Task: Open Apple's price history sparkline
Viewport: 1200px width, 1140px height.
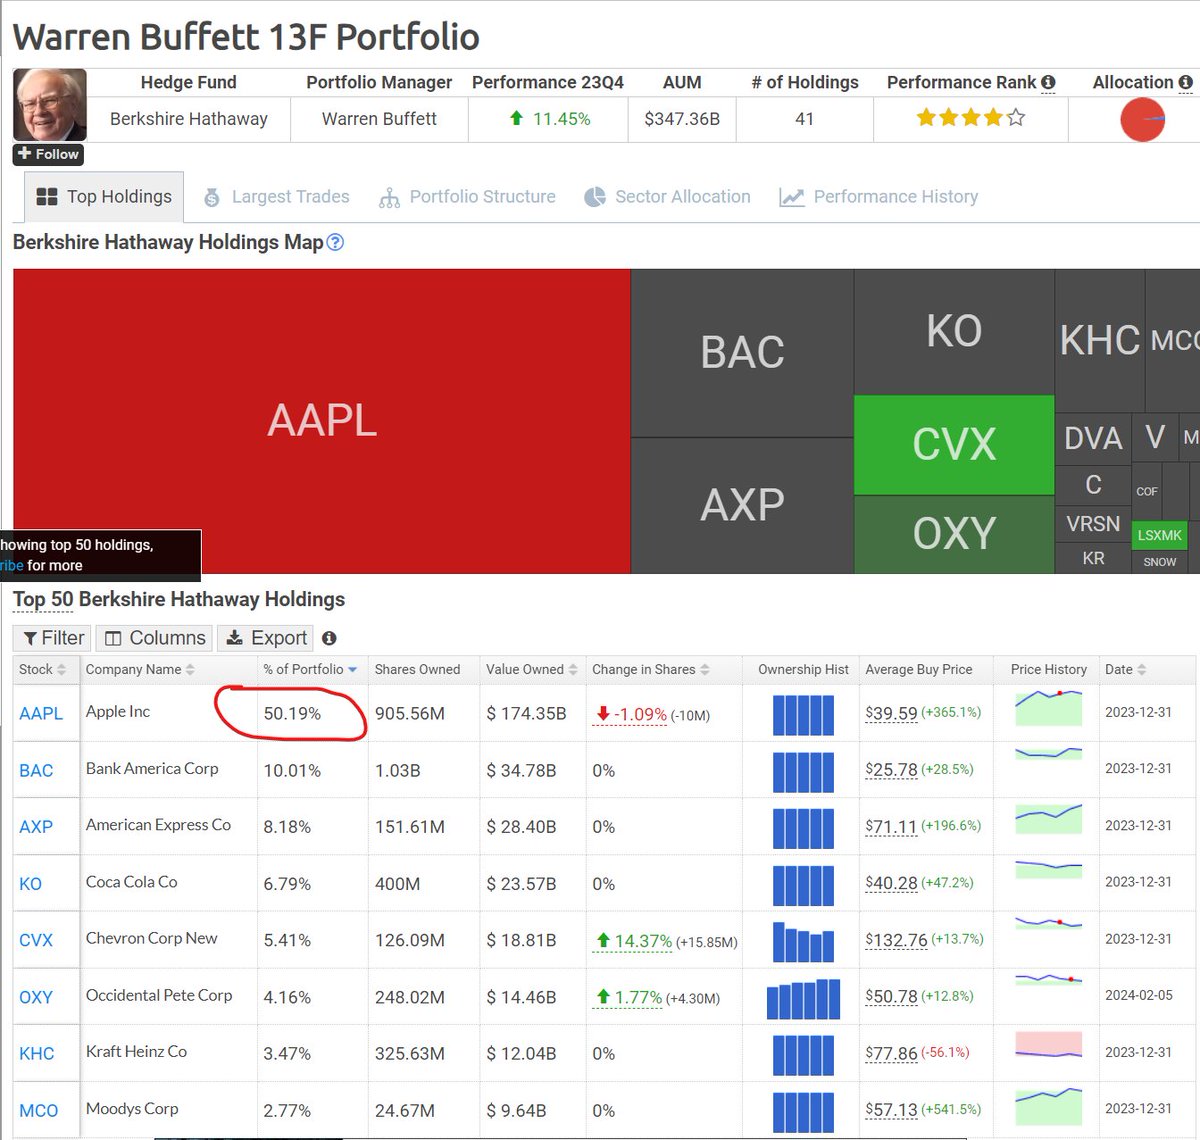Action: 1048,708
